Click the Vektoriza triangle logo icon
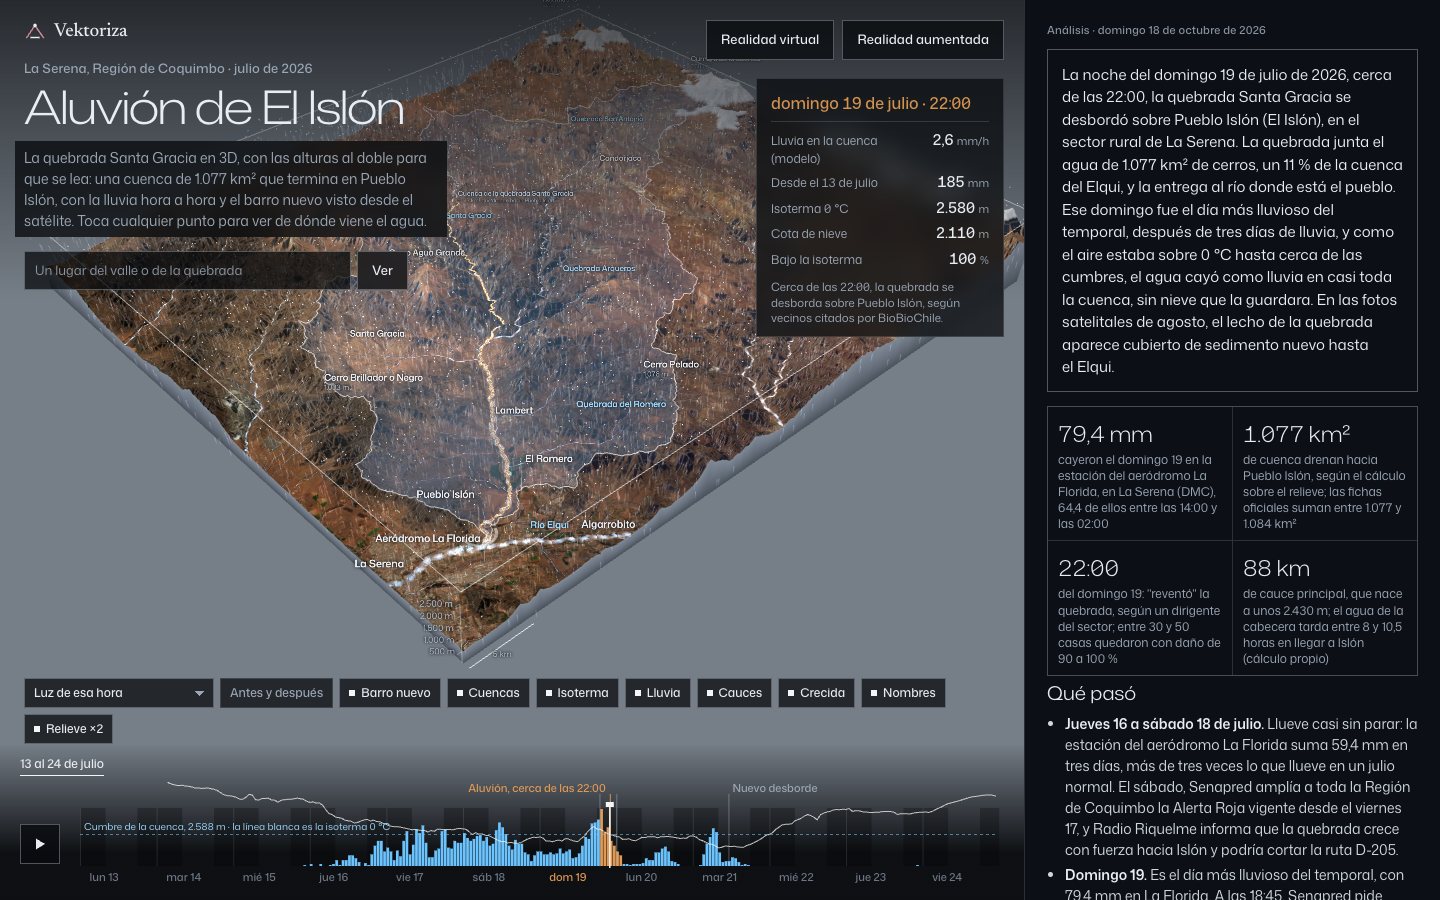 click(x=35, y=31)
